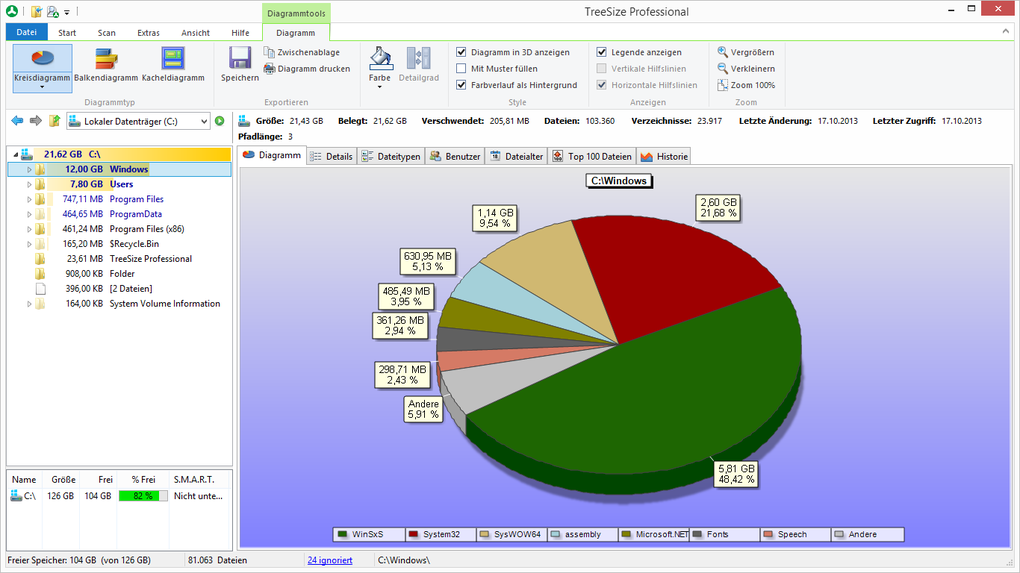Copy chart via Zwischenablage icon
Viewport: 1020px width, 573px height.
tap(269, 52)
